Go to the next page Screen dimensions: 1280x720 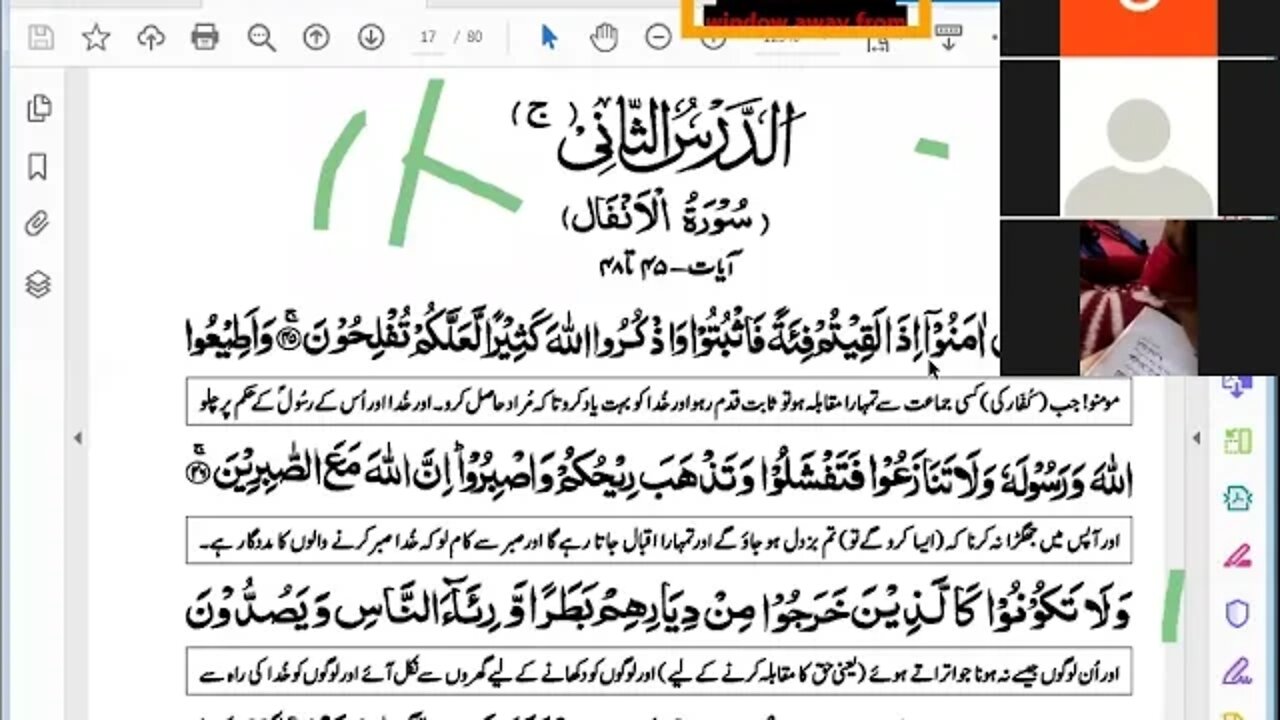[371, 39]
